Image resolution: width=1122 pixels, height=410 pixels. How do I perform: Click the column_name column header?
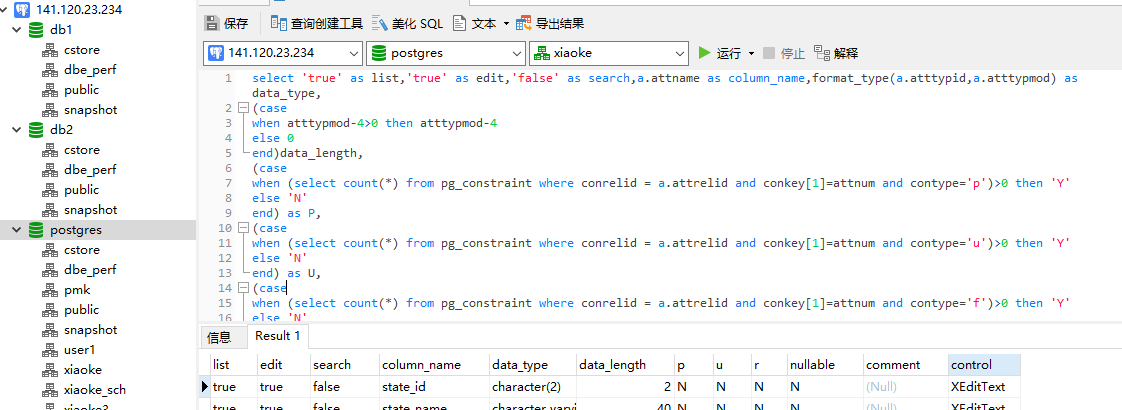pos(421,365)
